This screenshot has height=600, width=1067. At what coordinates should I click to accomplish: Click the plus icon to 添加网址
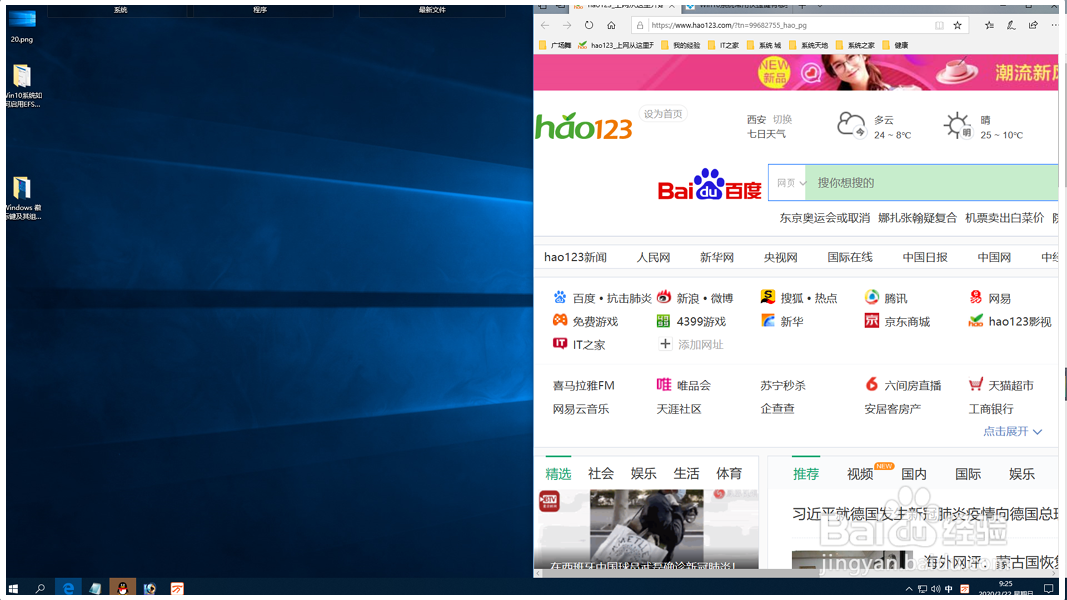tap(665, 344)
